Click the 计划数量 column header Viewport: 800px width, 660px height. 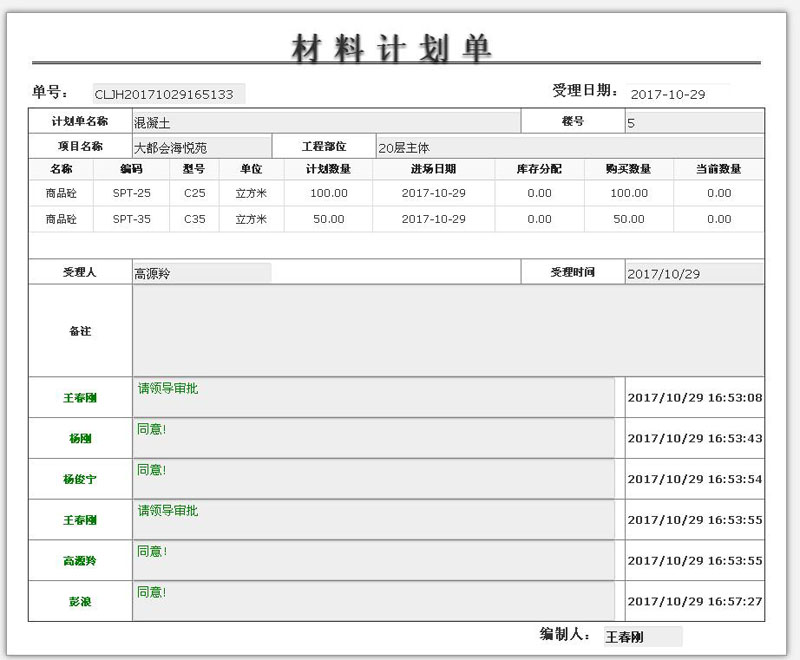pyautogui.click(x=328, y=169)
